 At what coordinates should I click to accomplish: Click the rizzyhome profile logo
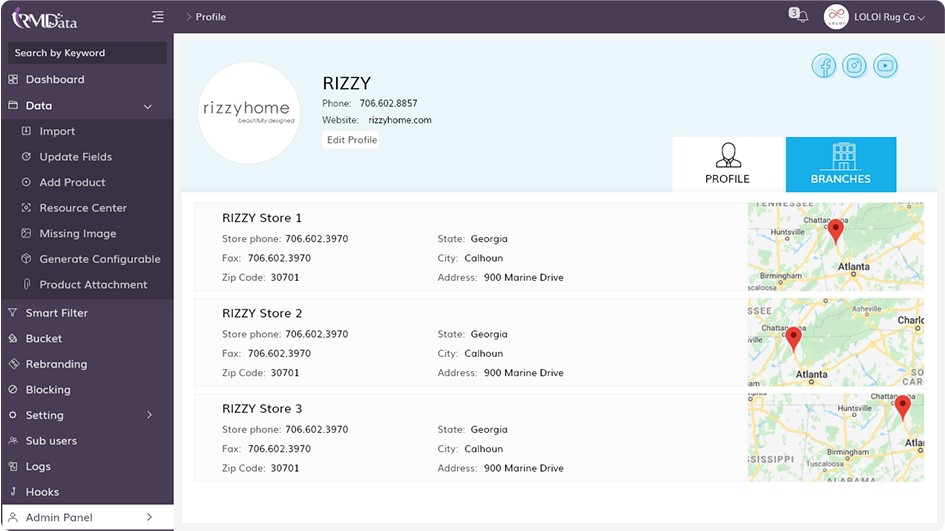click(249, 112)
